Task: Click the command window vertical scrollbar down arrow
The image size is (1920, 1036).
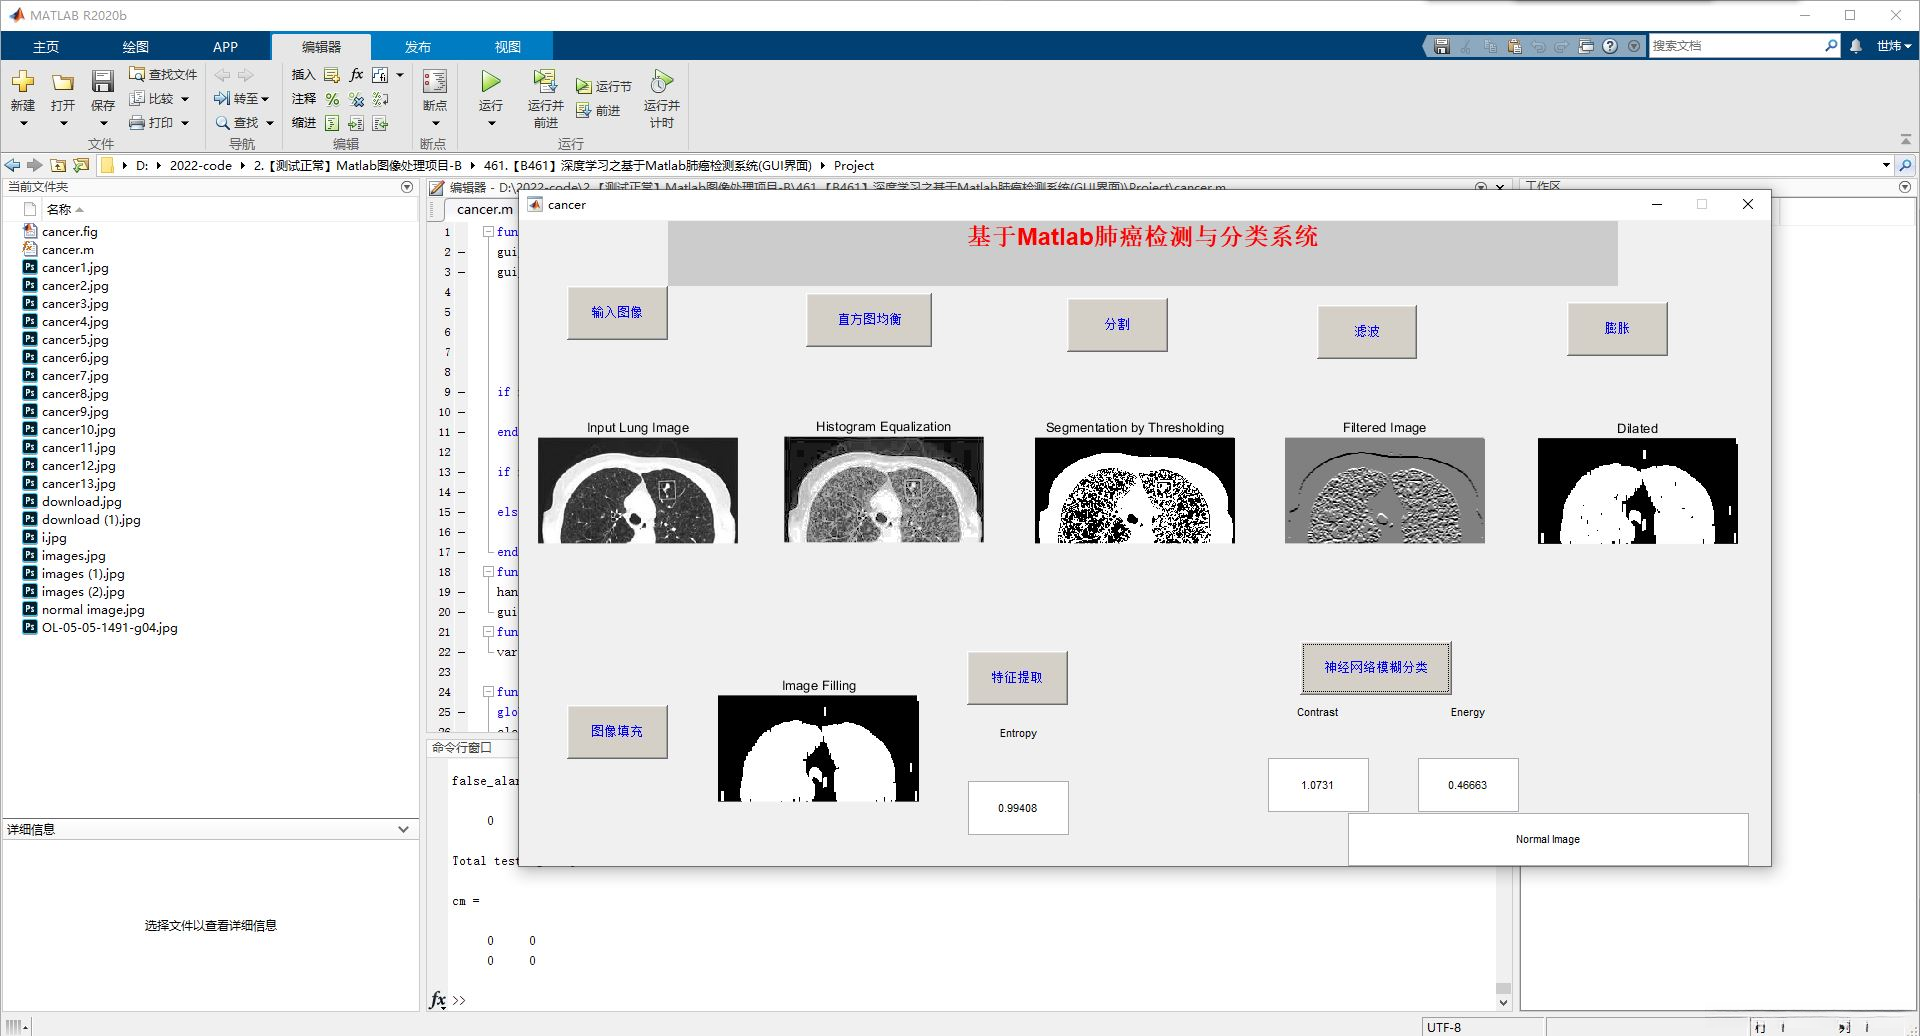Action: tap(1503, 1001)
